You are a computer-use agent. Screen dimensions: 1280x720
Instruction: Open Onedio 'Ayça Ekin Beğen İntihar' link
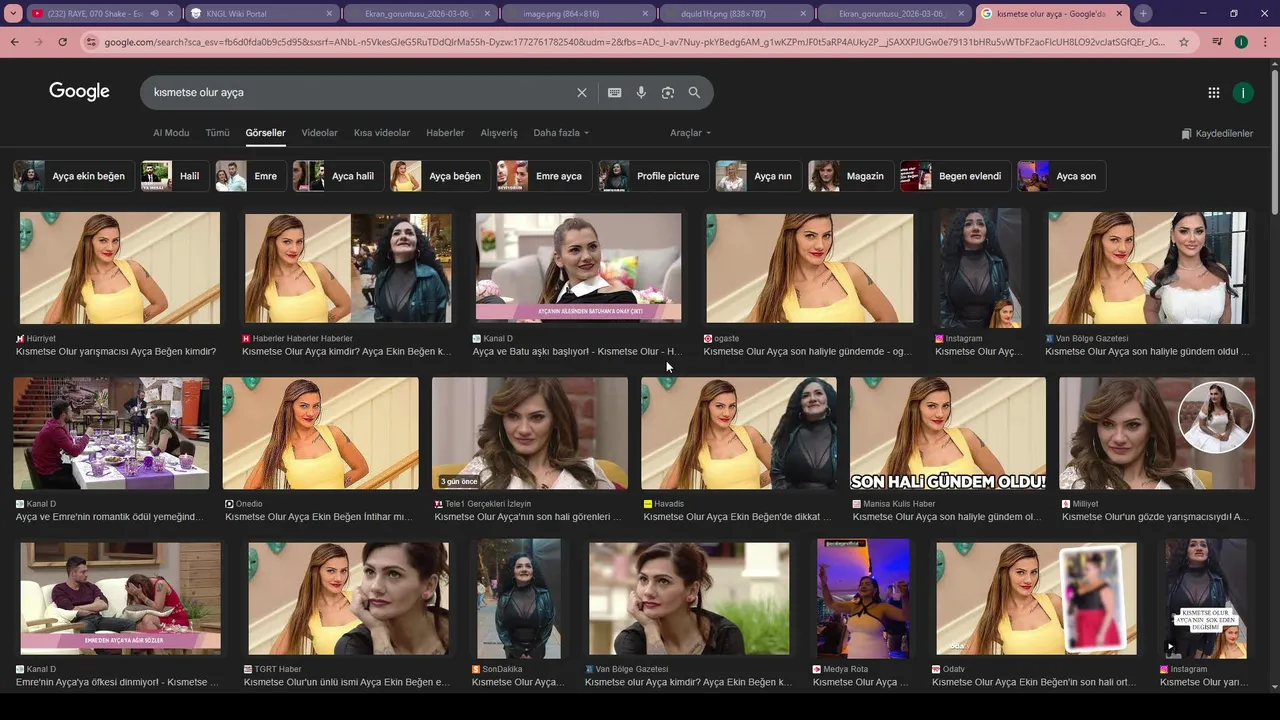[x=319, y=517]
